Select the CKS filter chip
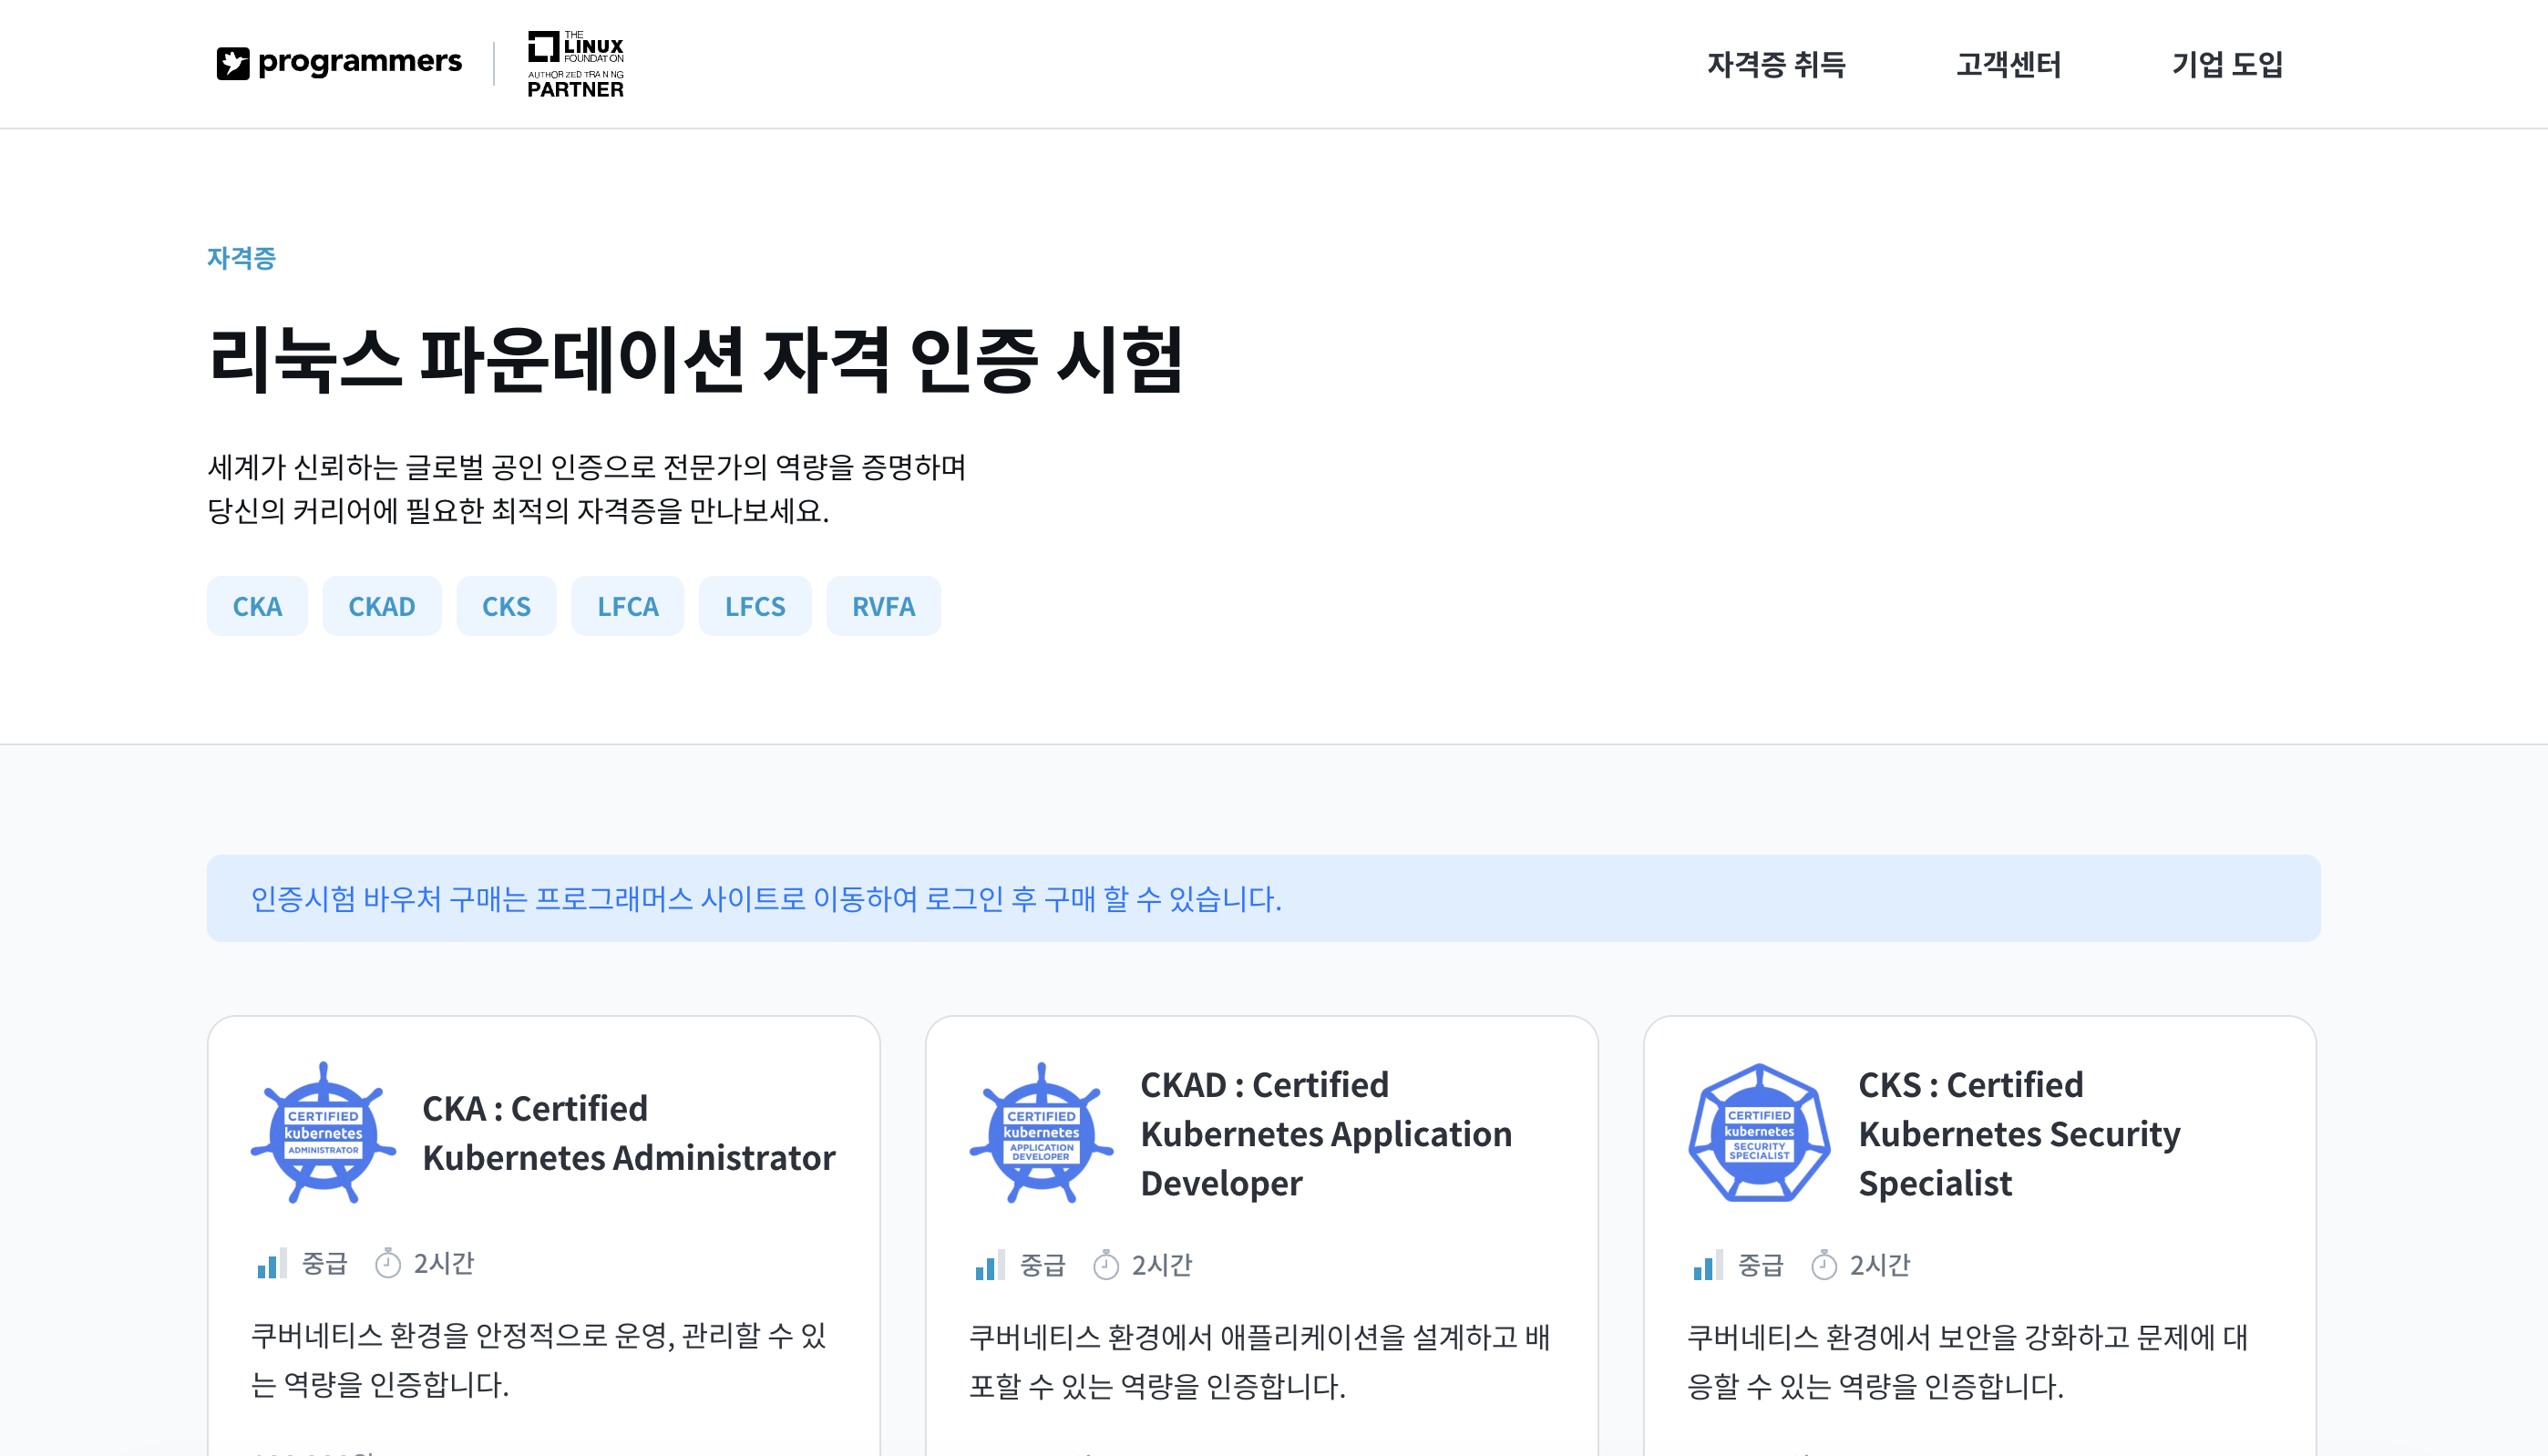 (x=506, y=606)
